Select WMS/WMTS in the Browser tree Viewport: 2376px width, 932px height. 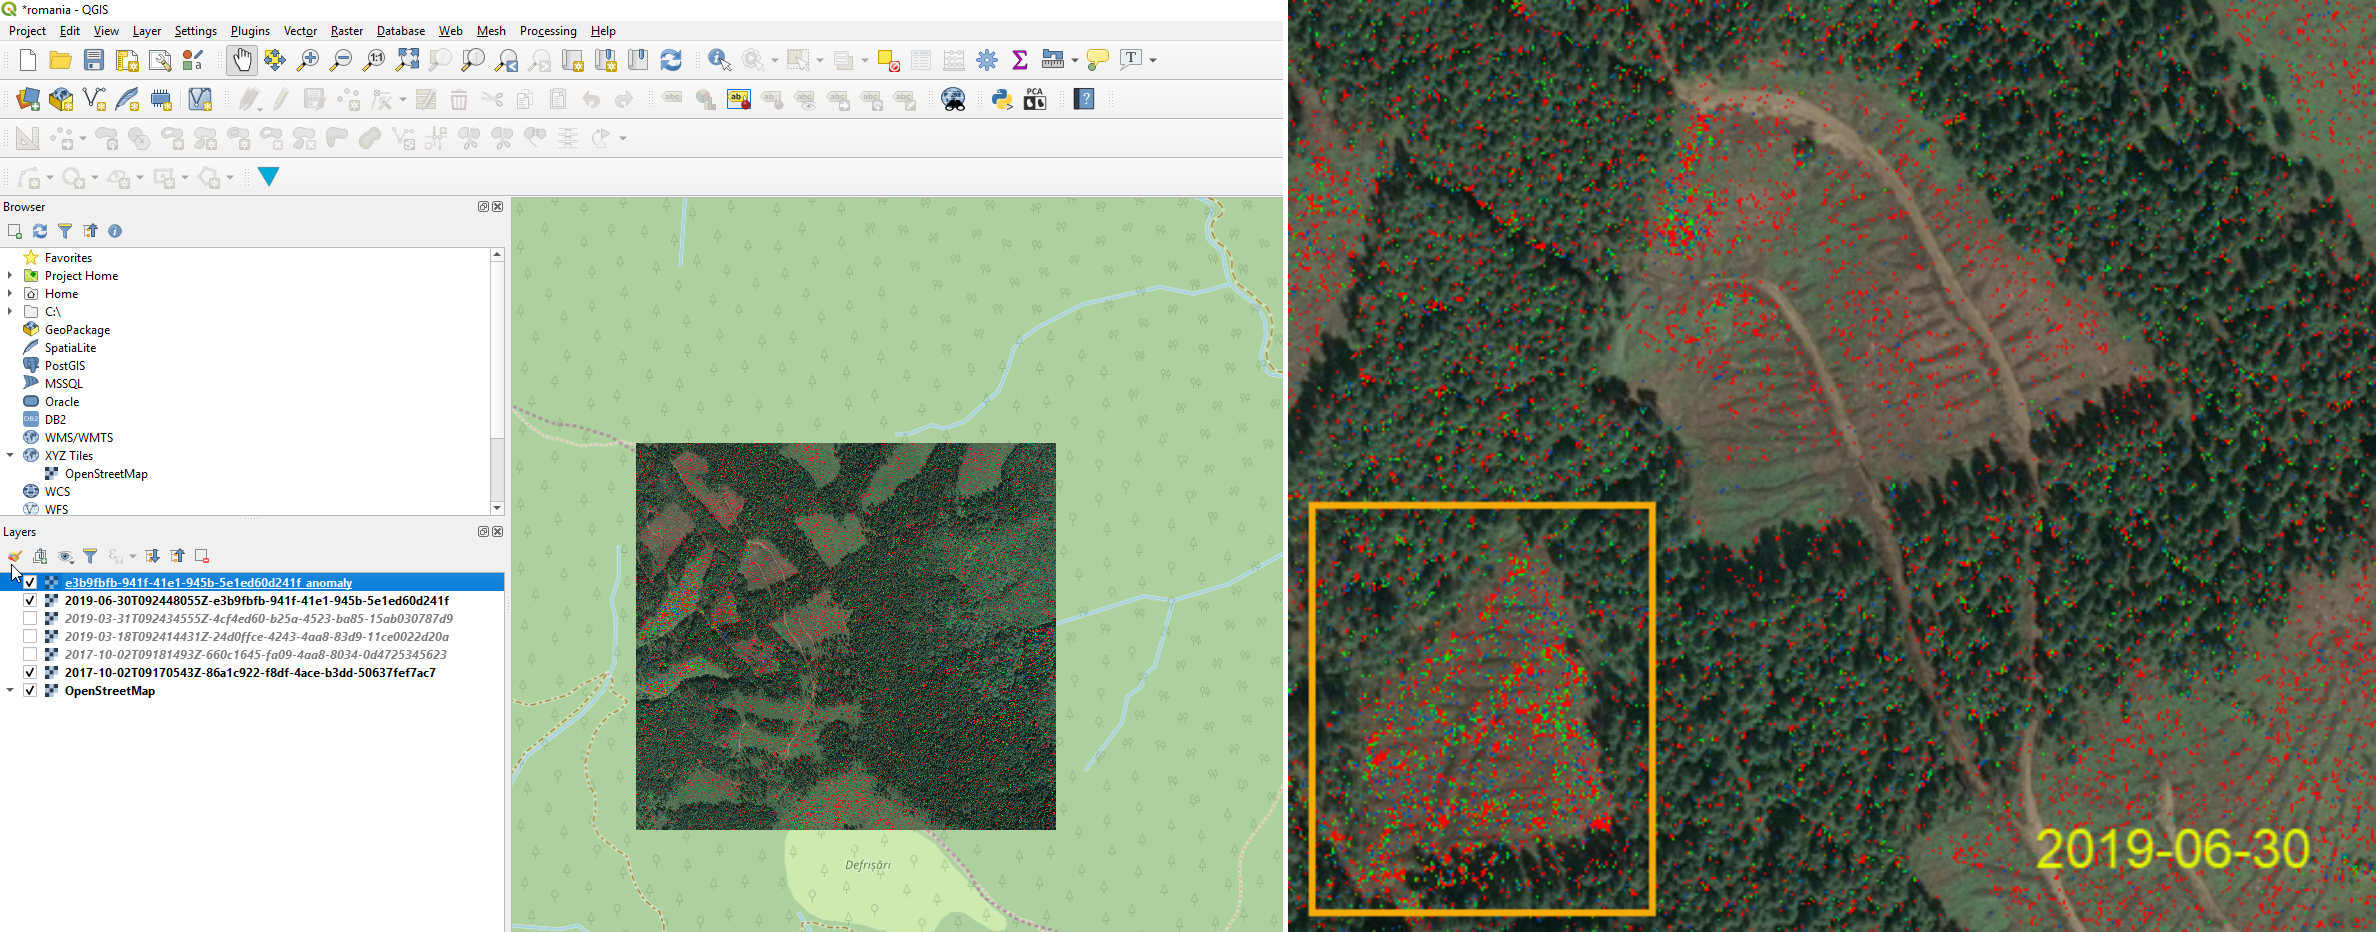pyautogui.click(x=79, y=438)
